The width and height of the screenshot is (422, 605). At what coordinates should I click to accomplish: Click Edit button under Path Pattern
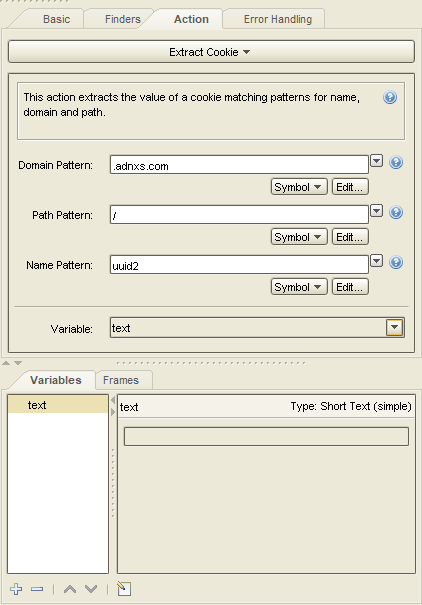(350, 237)
